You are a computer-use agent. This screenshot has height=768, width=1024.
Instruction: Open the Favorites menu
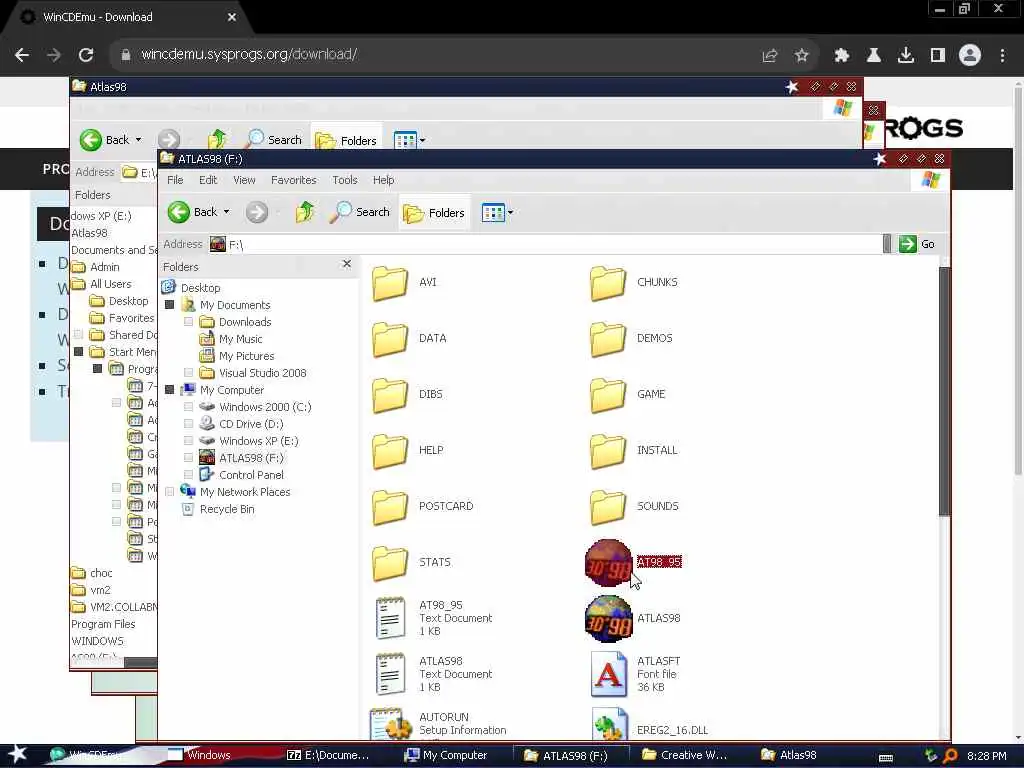pos(294,180)
